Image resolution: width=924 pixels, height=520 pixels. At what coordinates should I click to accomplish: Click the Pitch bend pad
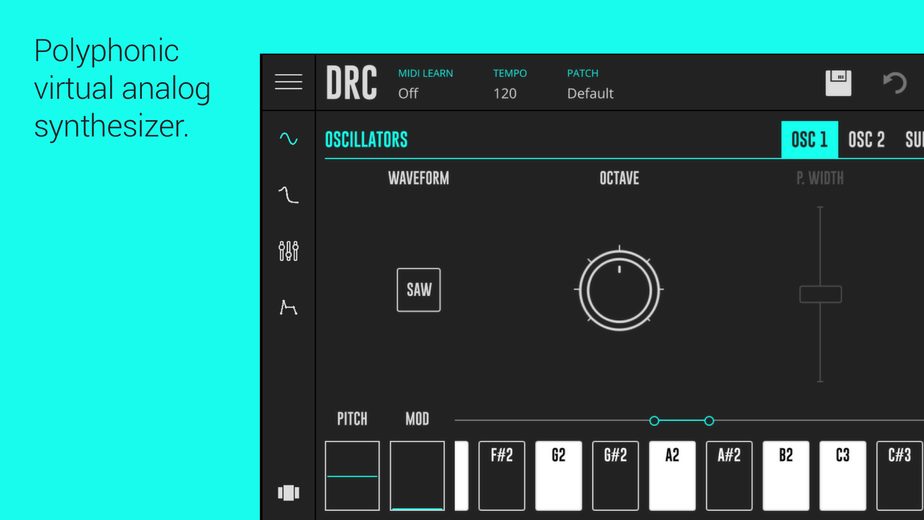tap(352, 476)
